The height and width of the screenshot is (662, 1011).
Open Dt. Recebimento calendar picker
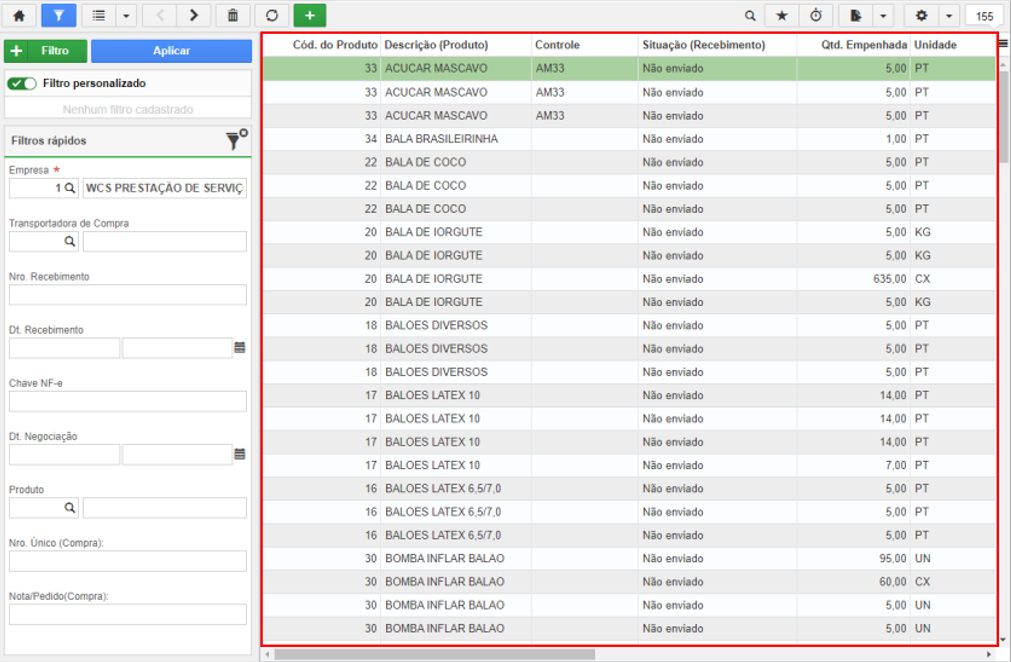click(x=240, y=348)
